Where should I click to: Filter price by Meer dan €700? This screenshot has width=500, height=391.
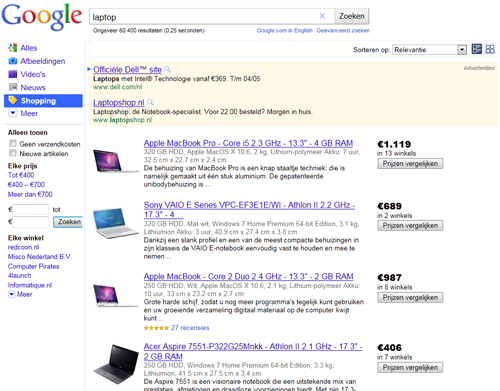click(30, 194)
